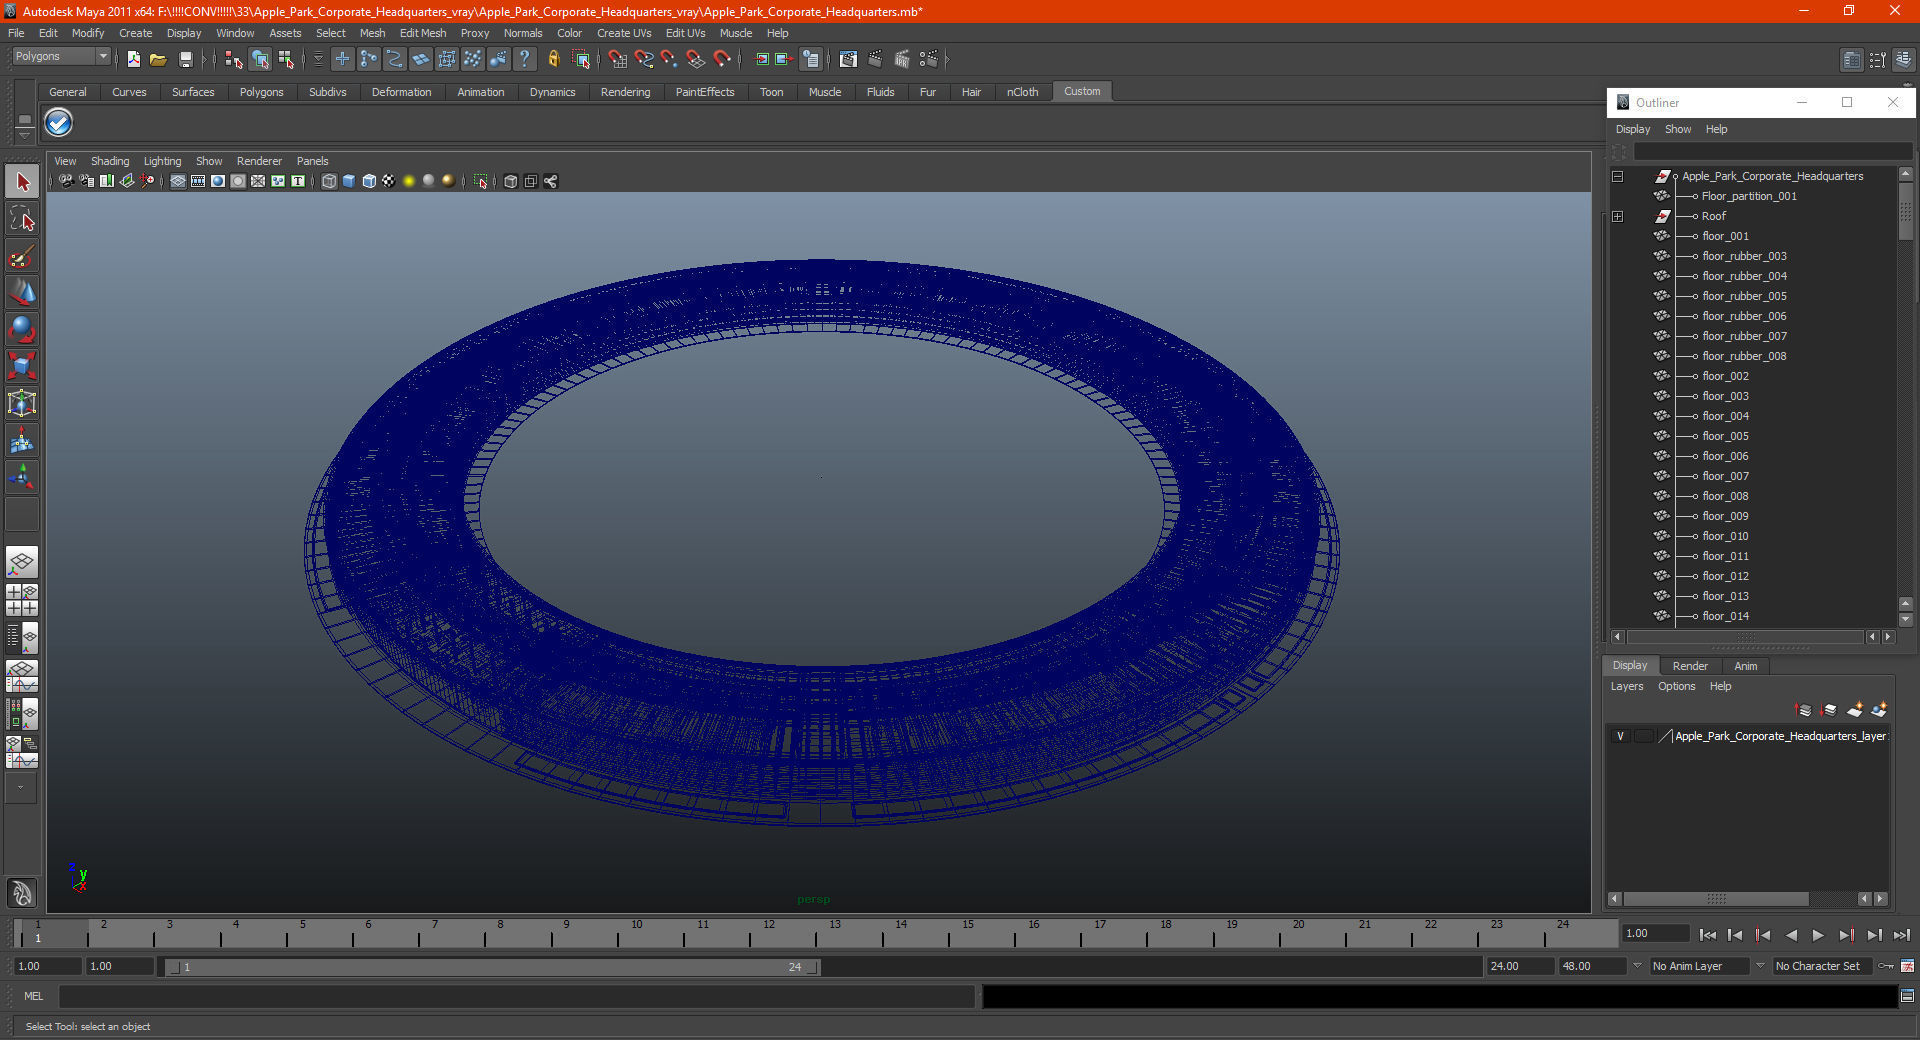
Task: Click Use All Lights yellow sphere
Action: click(x=409, y=181)
